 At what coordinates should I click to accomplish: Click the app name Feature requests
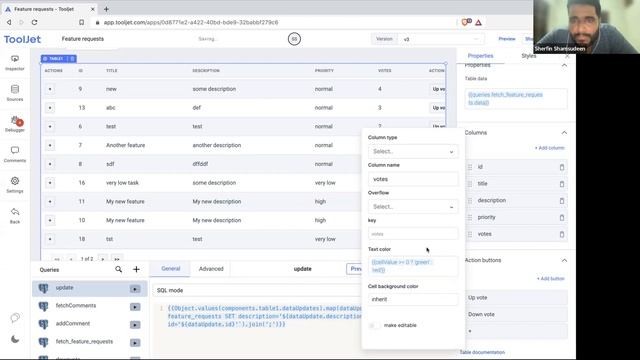(83, 39)
